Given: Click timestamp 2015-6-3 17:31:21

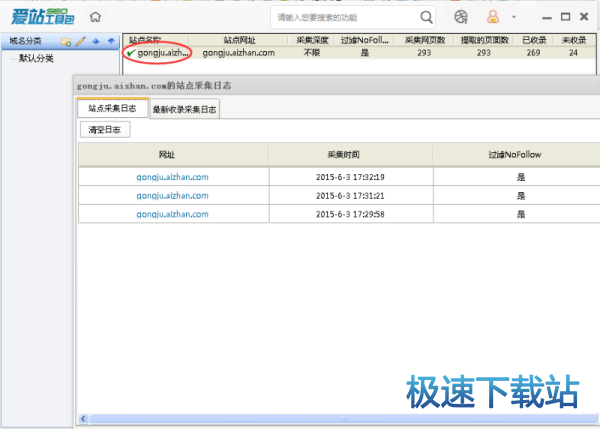Looking at the screenshot, I should 350,196.
